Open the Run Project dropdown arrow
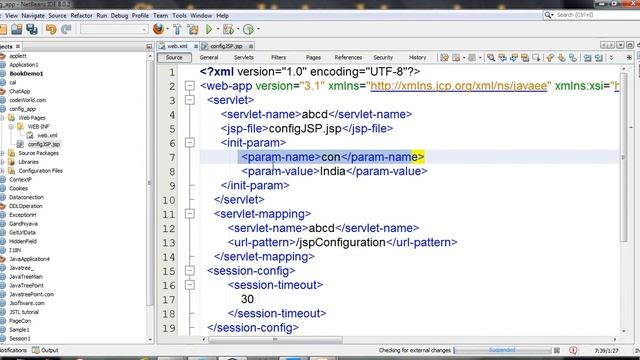The width and height of the screenshot is (640, 360). pos(218,29)
